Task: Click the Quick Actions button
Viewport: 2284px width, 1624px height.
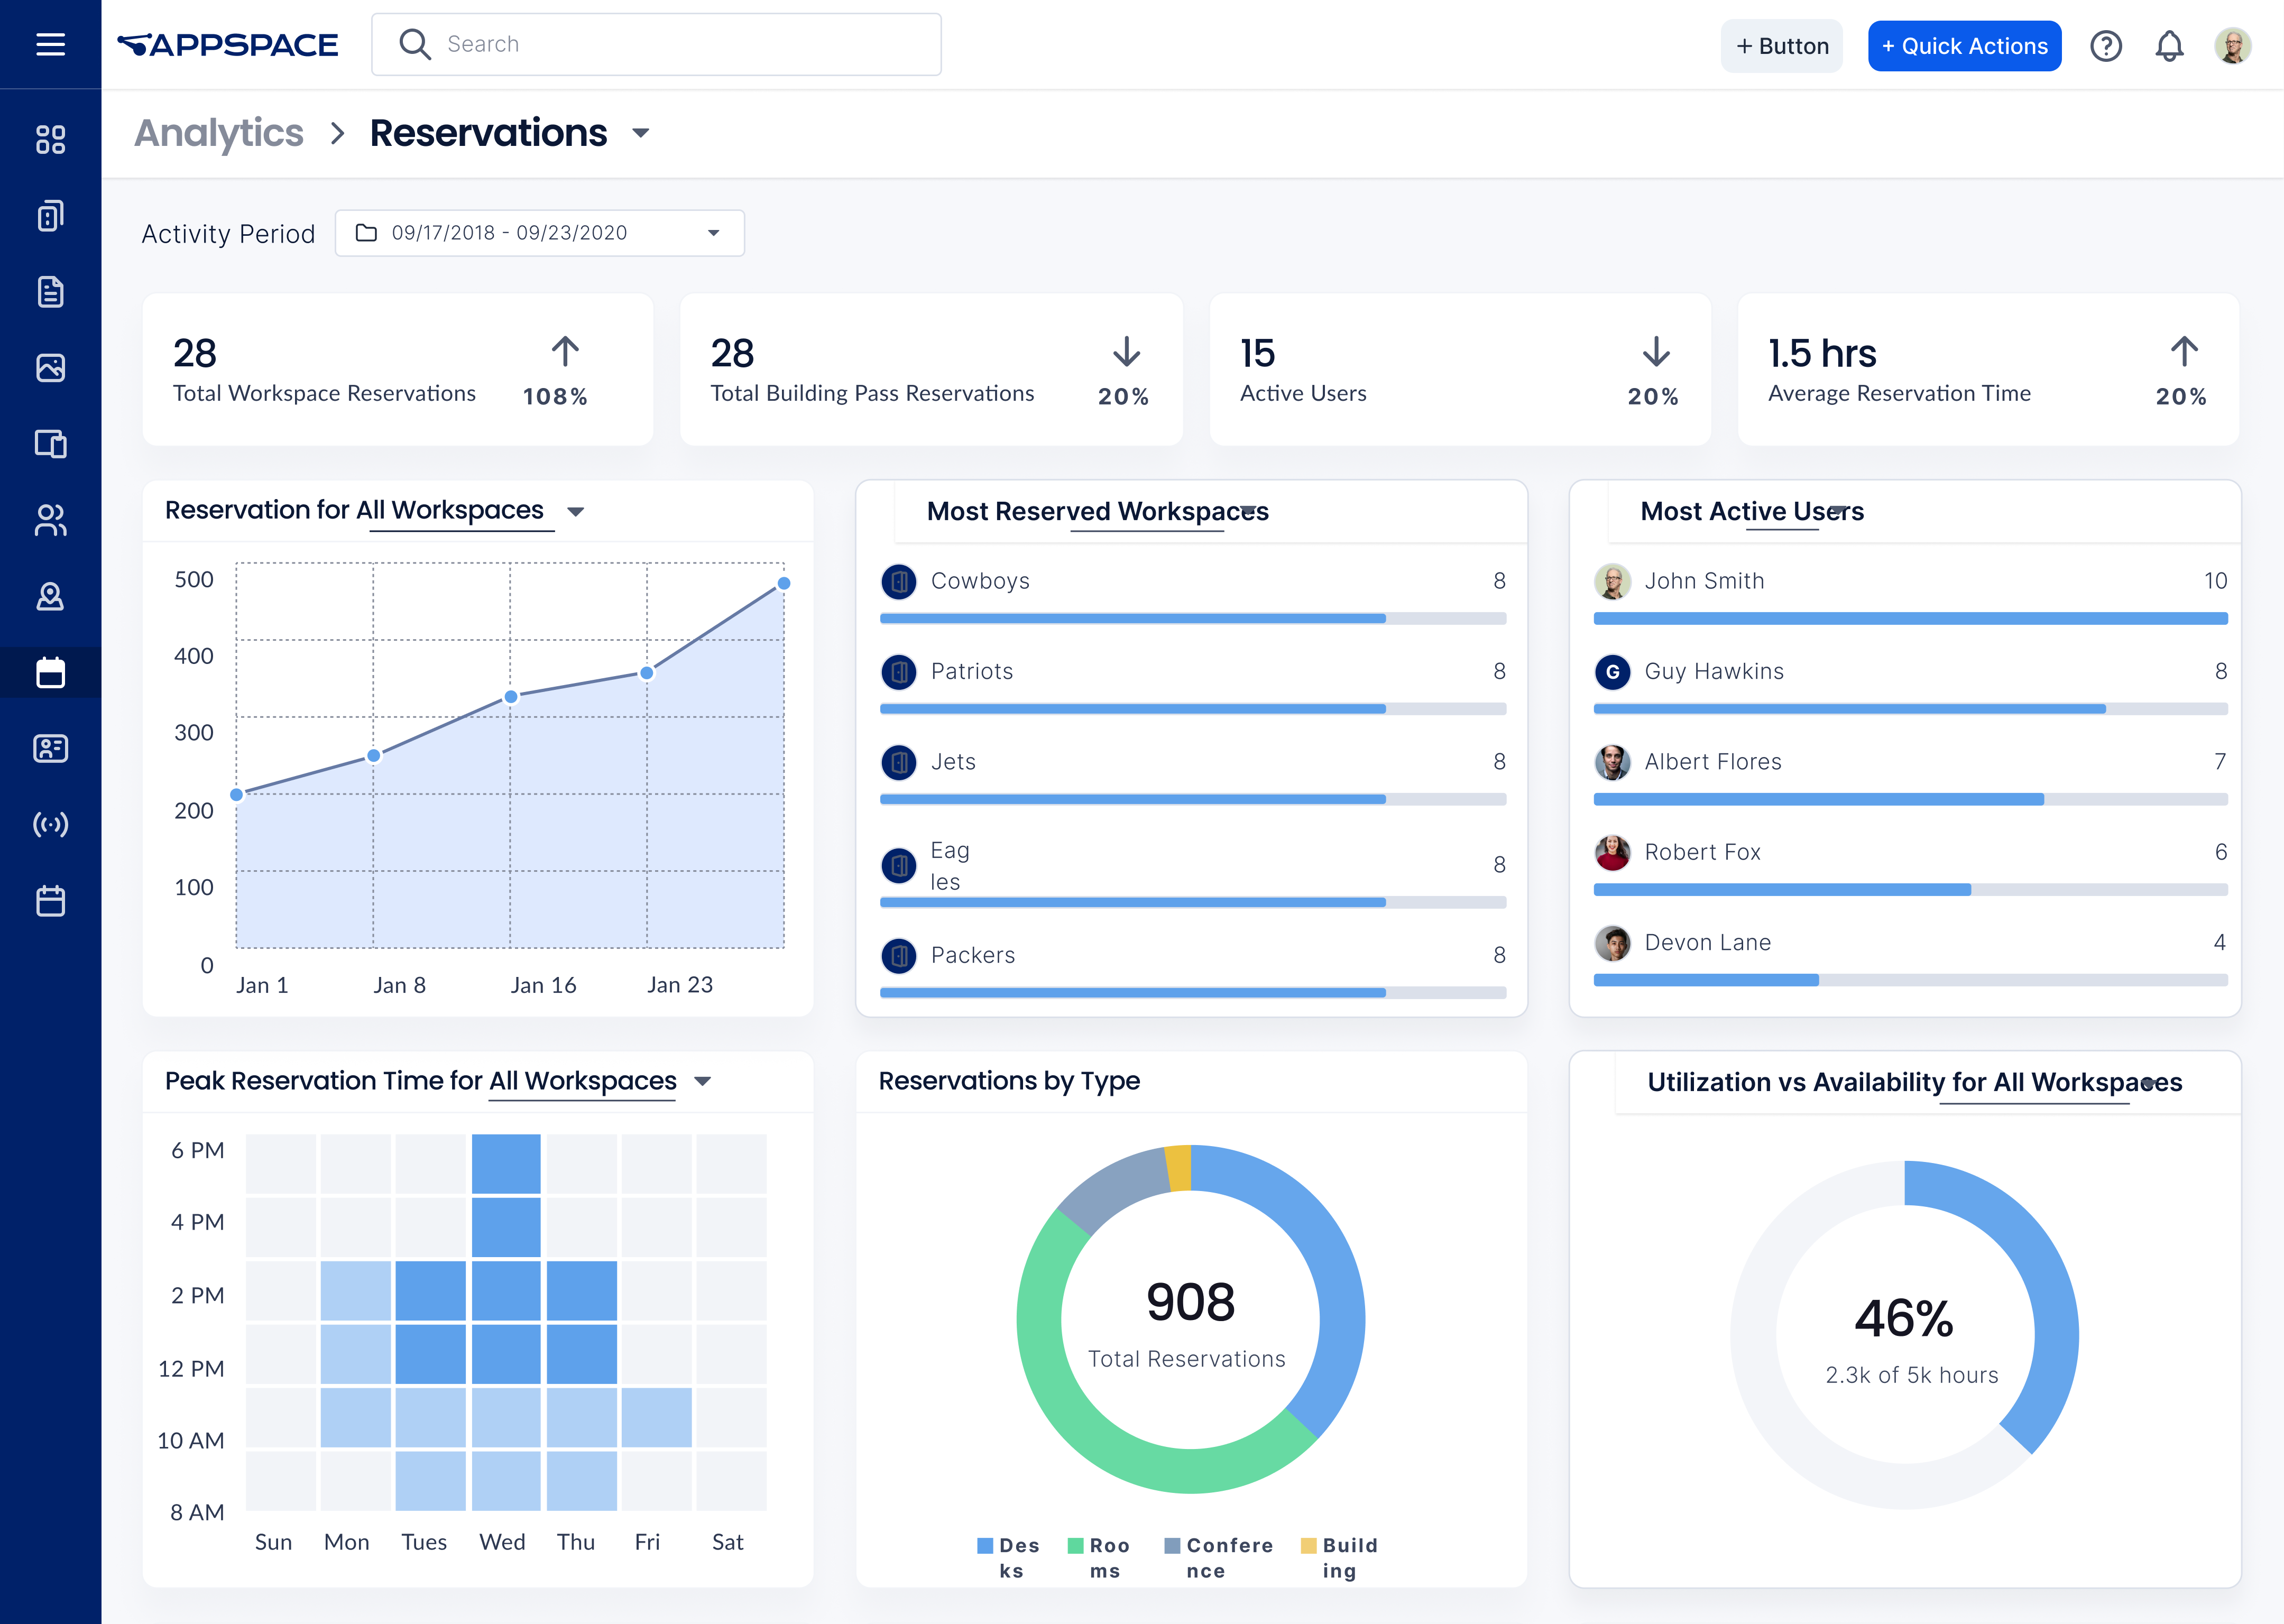Action: pos(1963,45)
